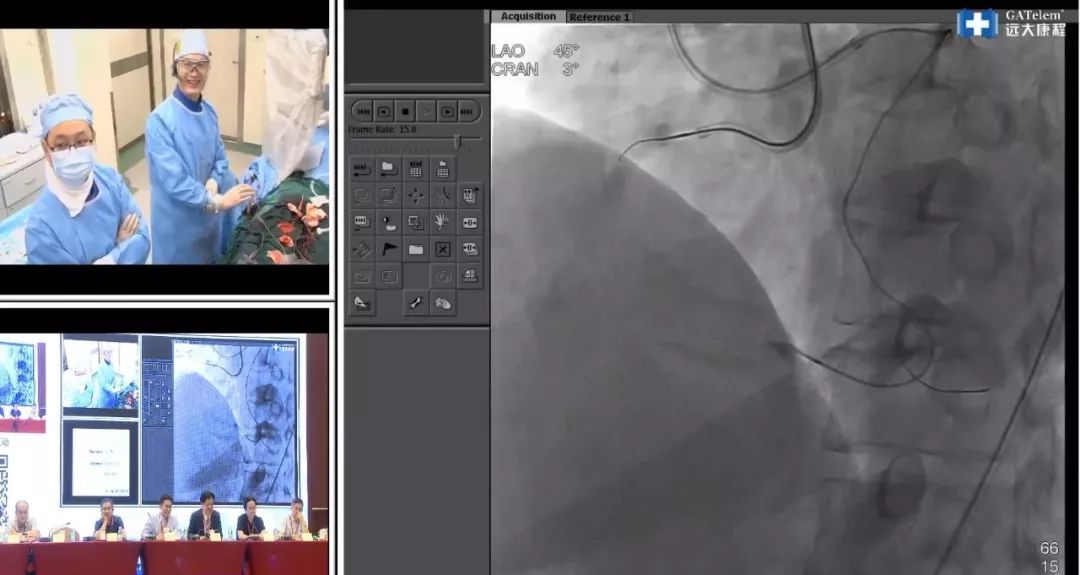Click the vessel branch analysis icon
The width and height of the screenshot is (1080, 575).
[443, 196]
